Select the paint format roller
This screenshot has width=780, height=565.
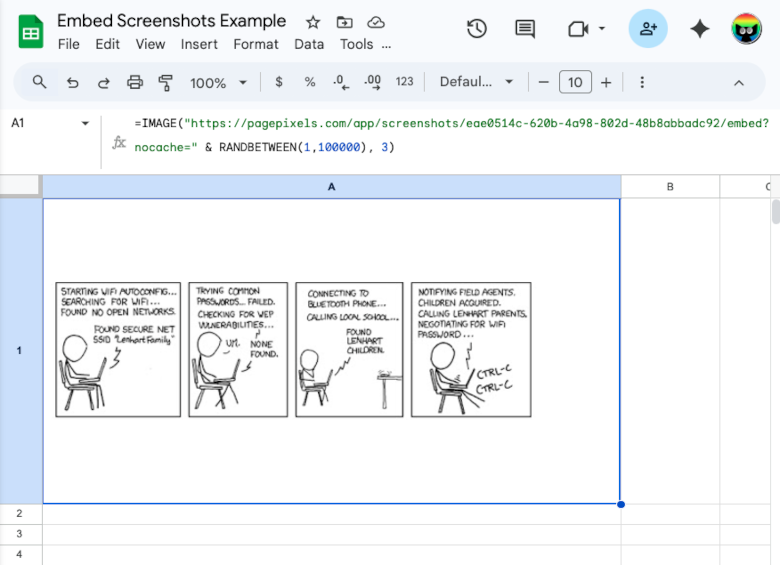click(166, 82)
